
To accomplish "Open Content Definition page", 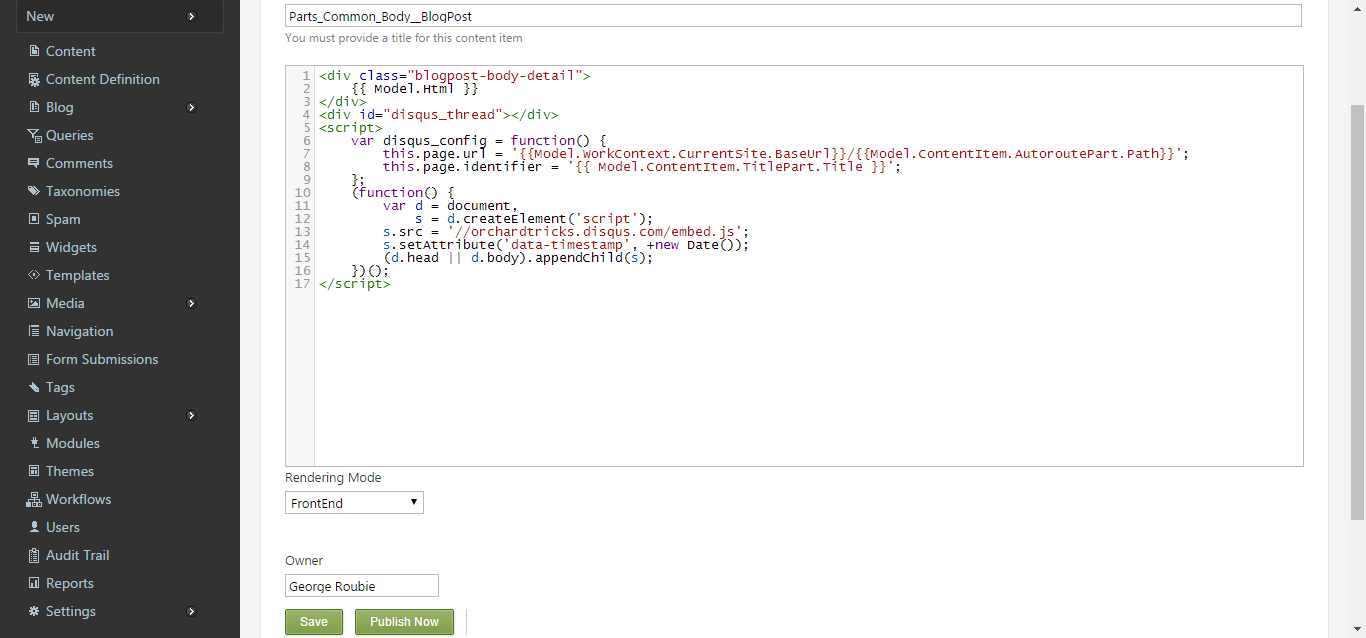I will click(103, 79).
